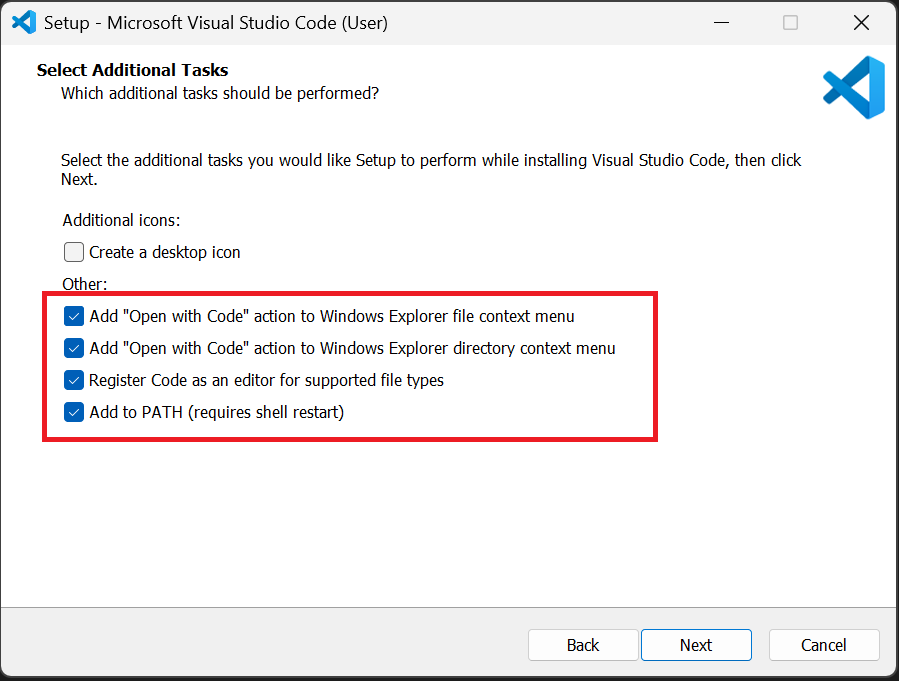Click the 'Other:' group label
This screenshot has width=899, height=681.
click(85, 284)
